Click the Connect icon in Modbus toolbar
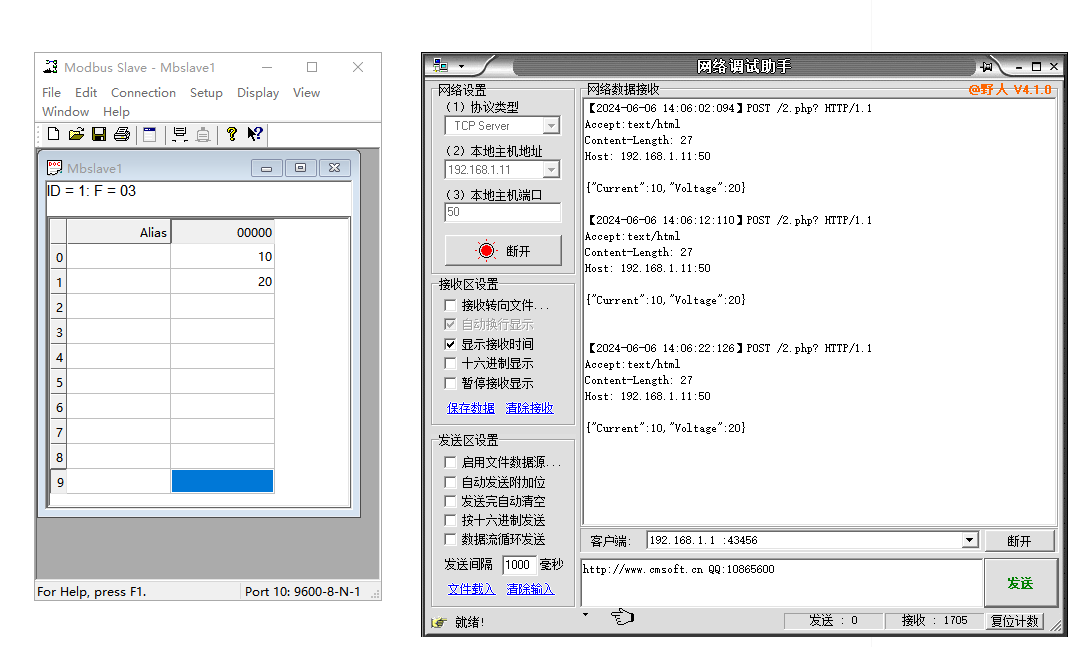1077x647 pixels. pyautogui.click(x=180, y=134)
